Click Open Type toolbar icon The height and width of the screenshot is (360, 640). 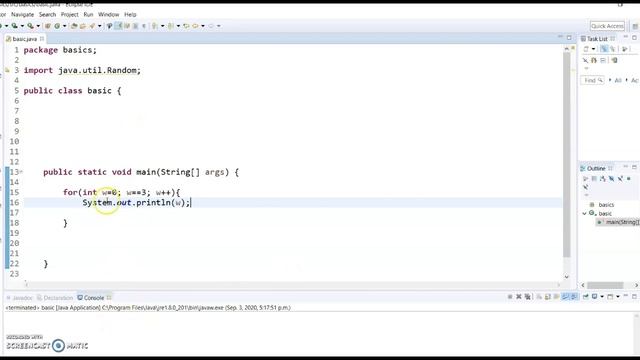[x=74, y=26]
